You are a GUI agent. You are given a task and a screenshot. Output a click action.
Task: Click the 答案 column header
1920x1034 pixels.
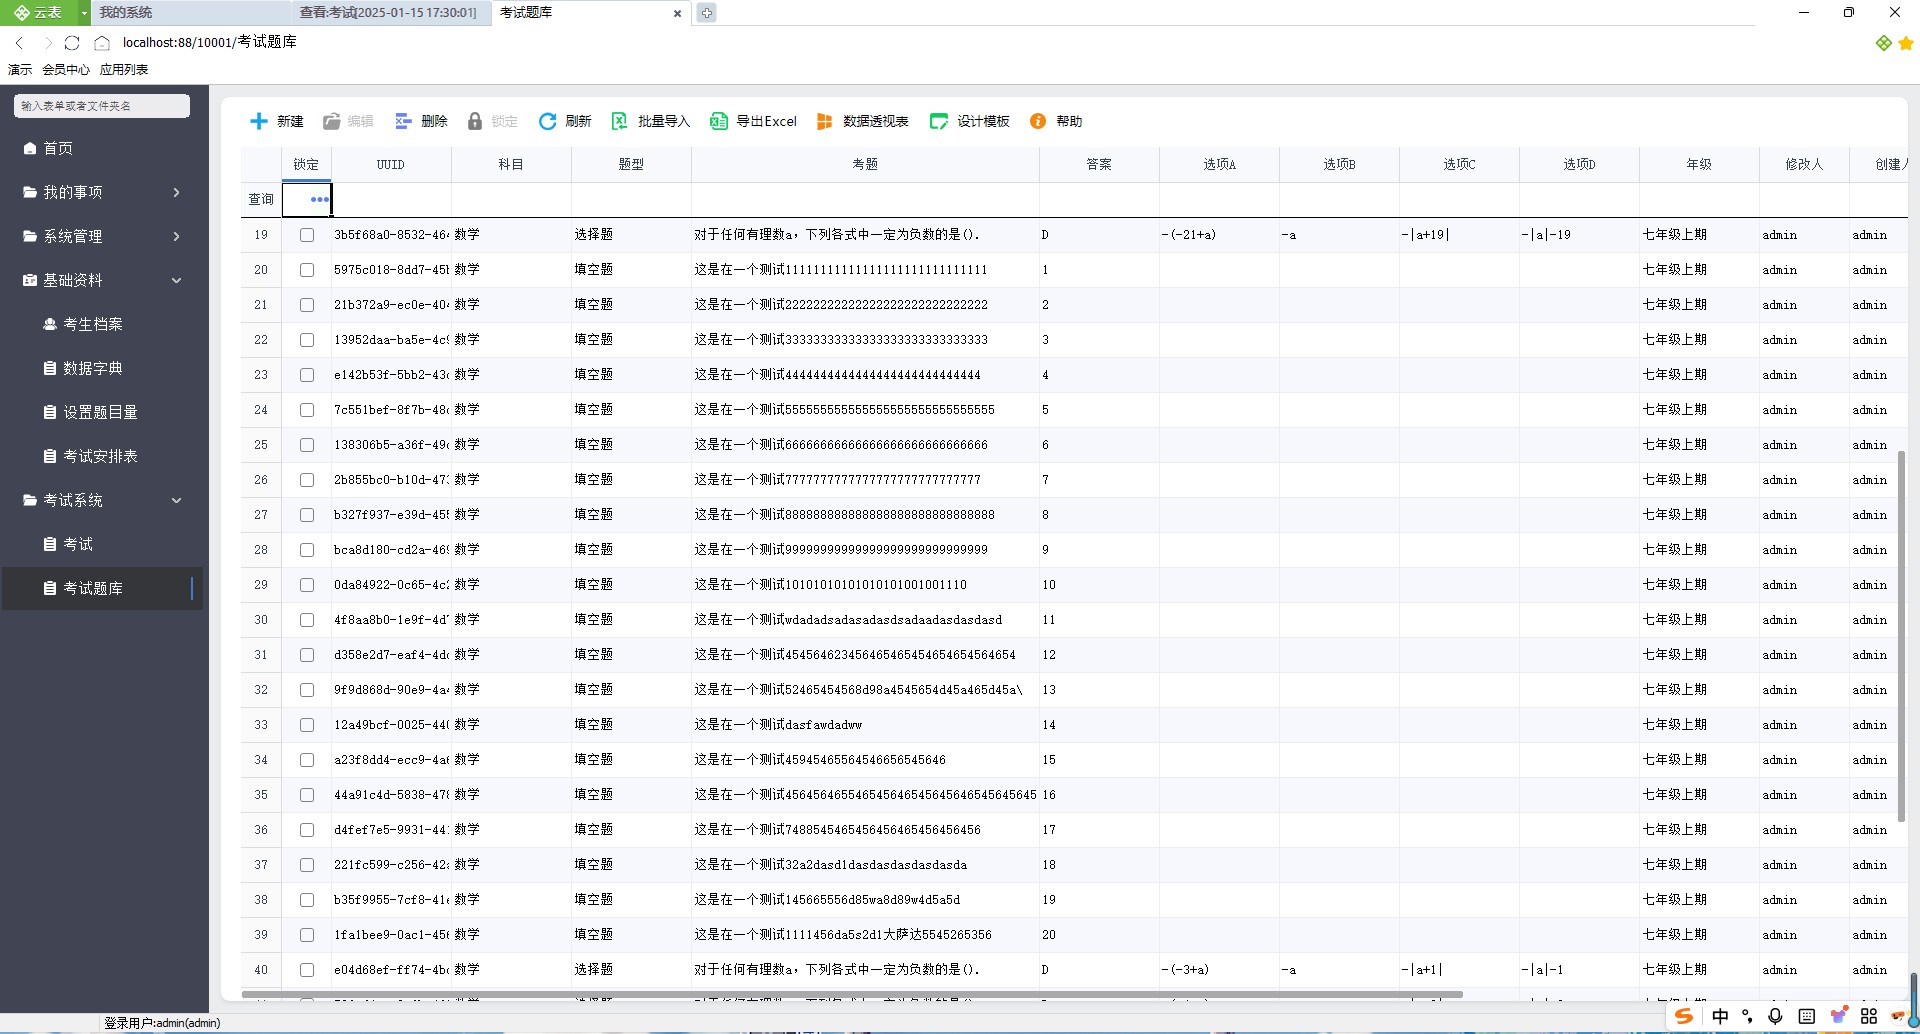(x=1099, y=165)
